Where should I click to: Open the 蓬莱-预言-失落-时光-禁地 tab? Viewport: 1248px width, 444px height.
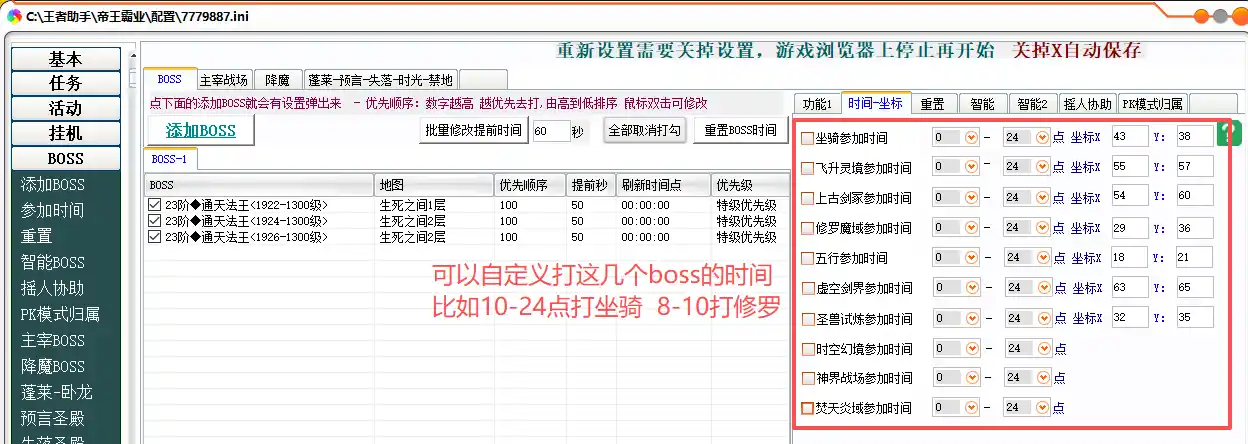point(381,80)
